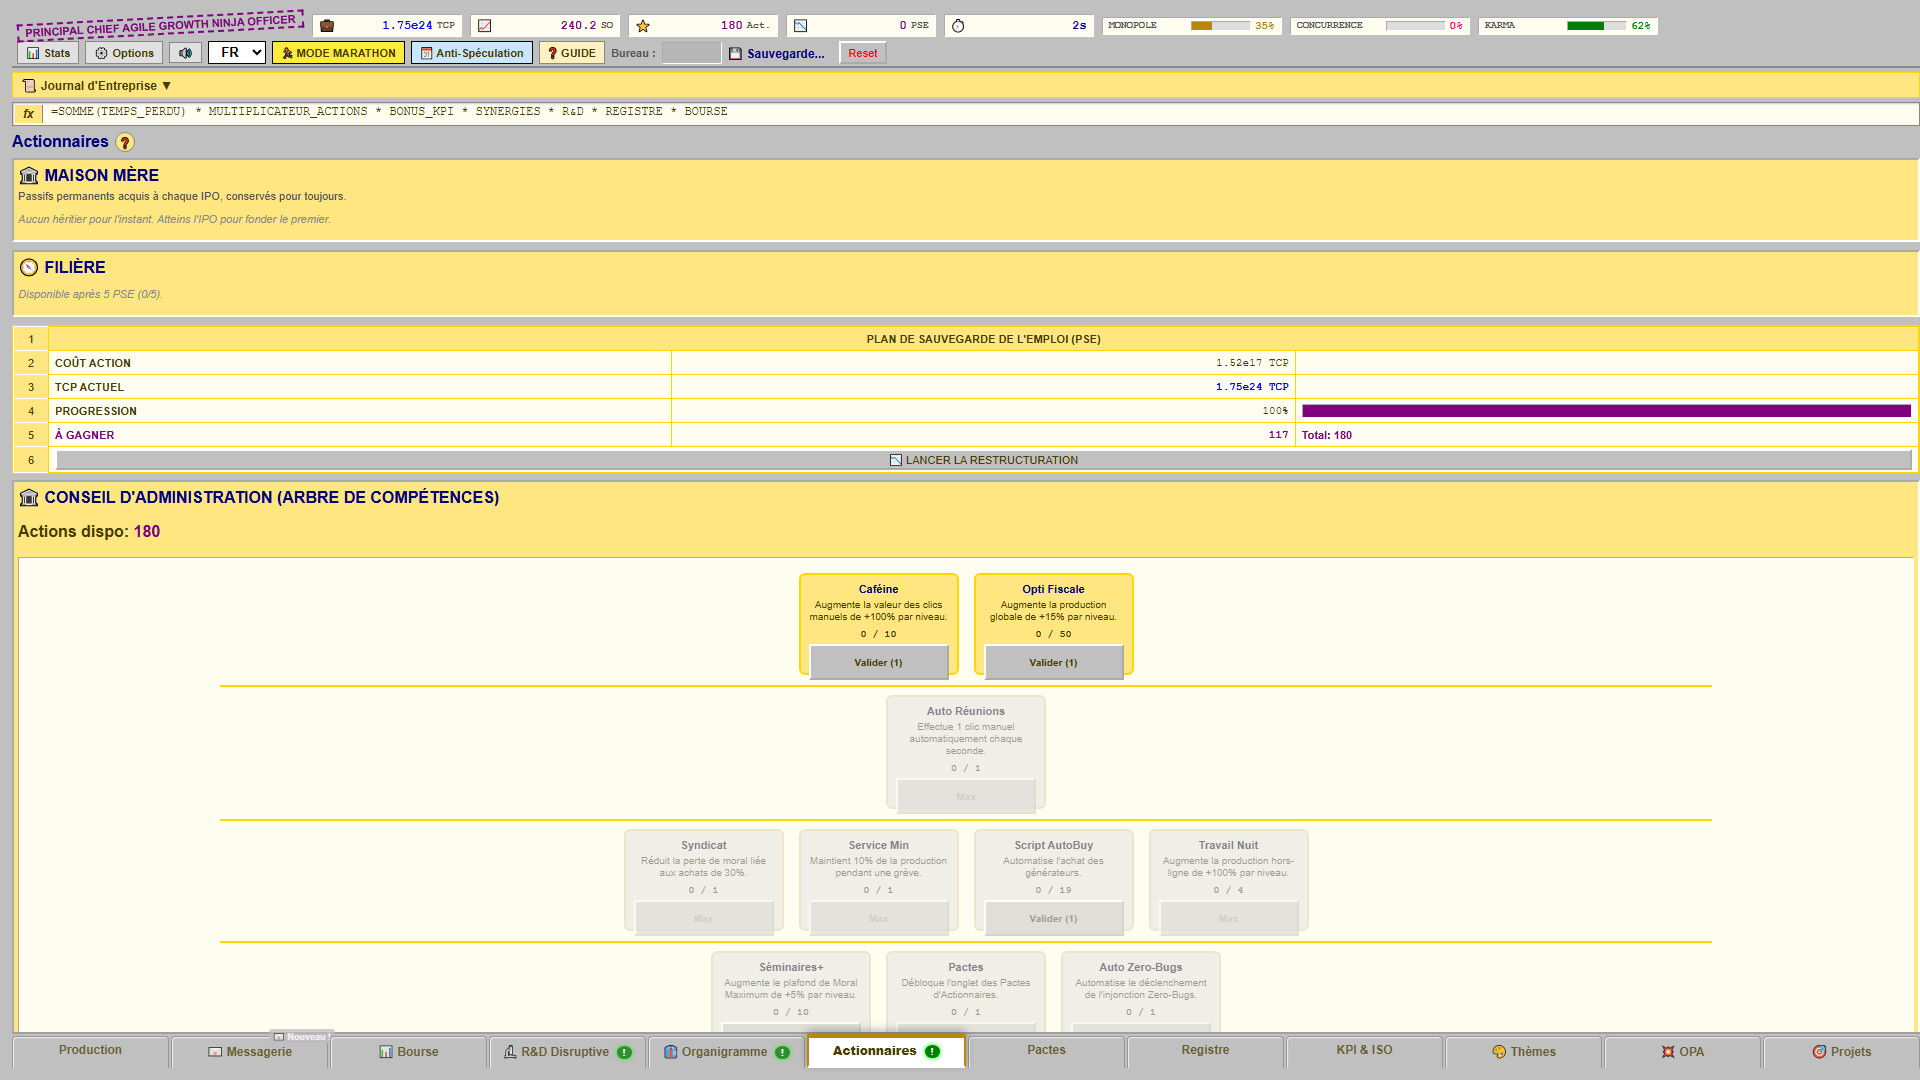The image size is (1920, 1080).
Task: Click the CONCURRENCE progress bar
Action: (1415, 26)
